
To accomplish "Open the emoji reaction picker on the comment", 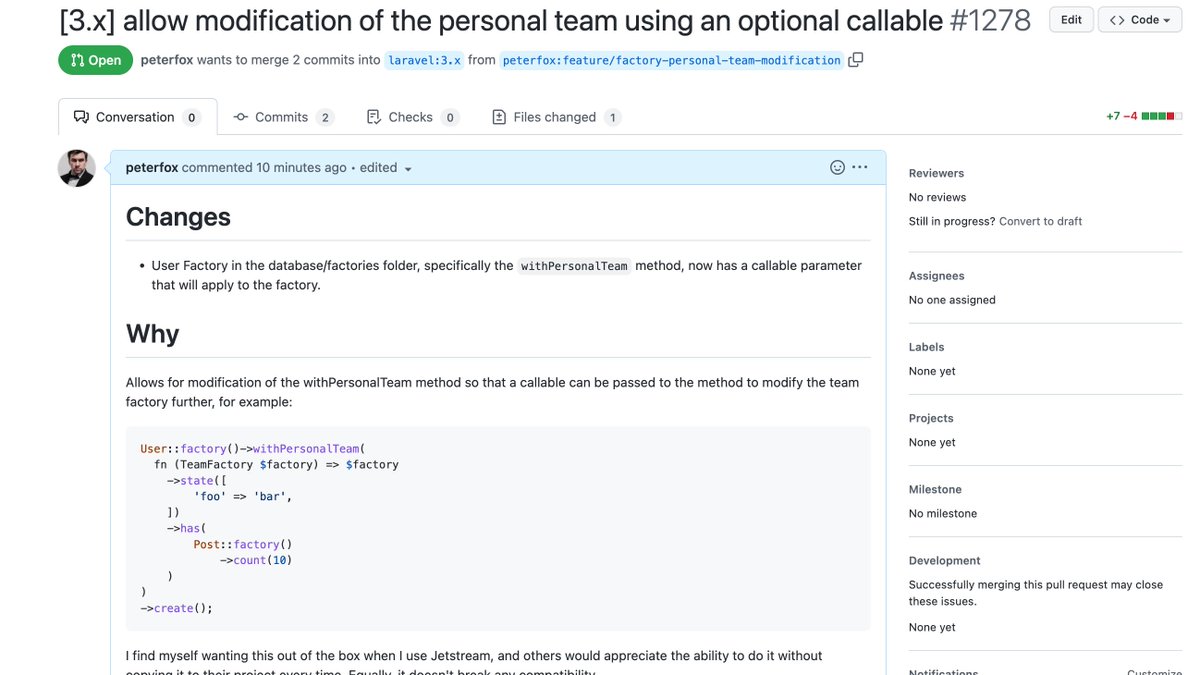I will point(836,167).
